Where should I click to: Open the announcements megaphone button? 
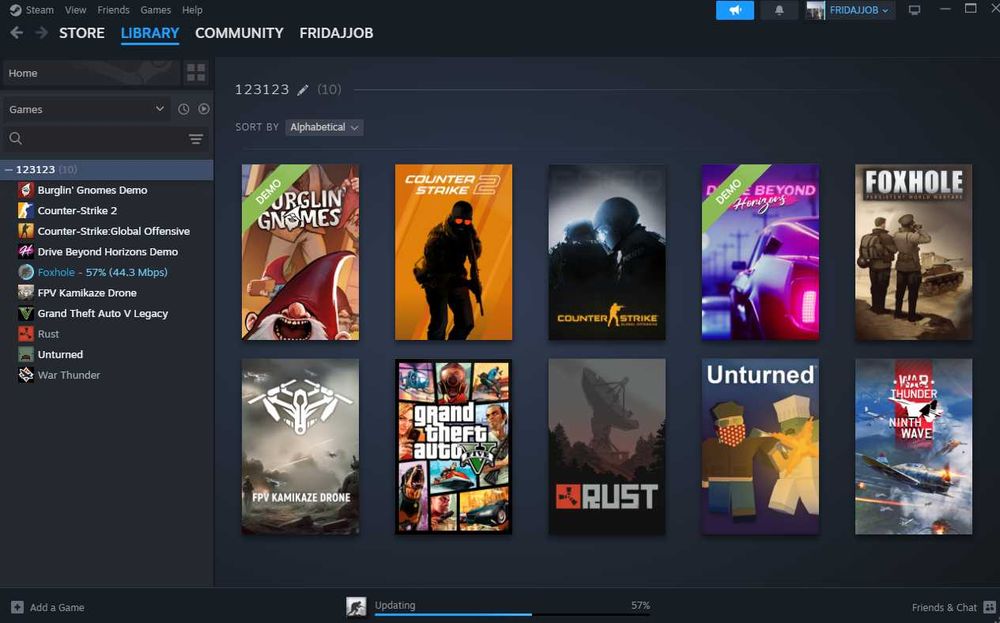735,10
